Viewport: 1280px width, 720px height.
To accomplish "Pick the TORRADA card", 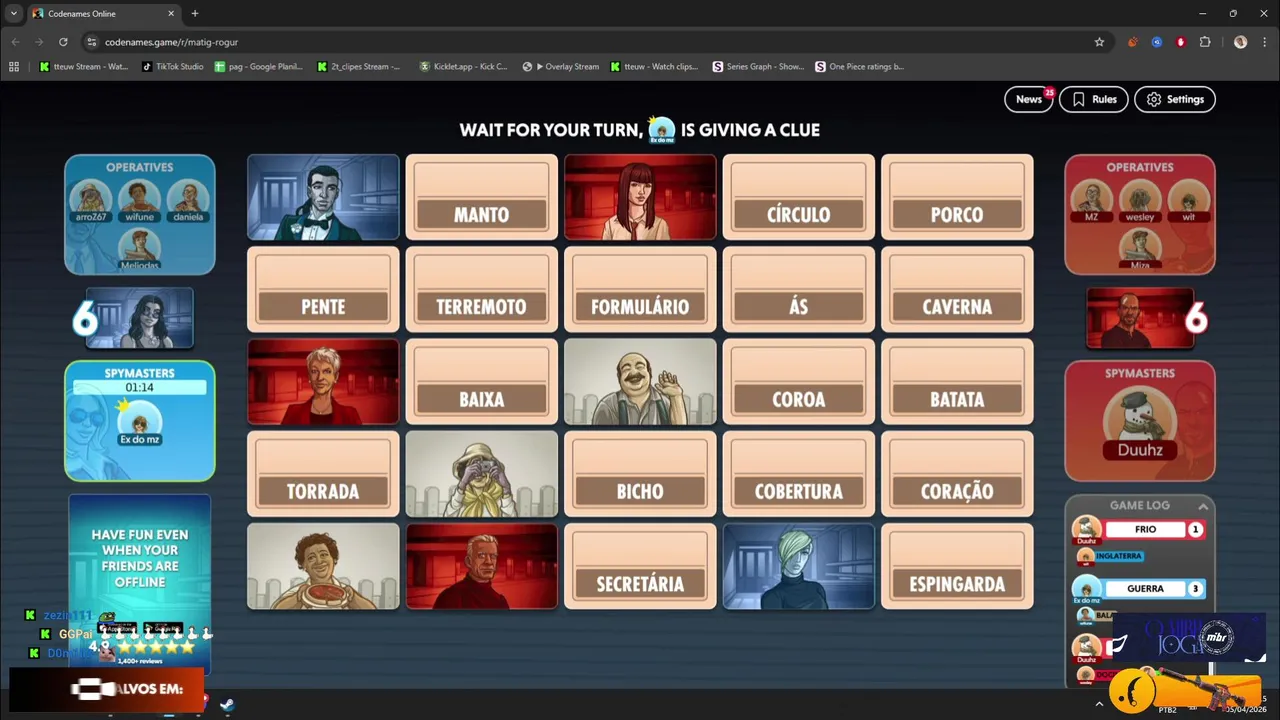I will click(x=323, y=474).
